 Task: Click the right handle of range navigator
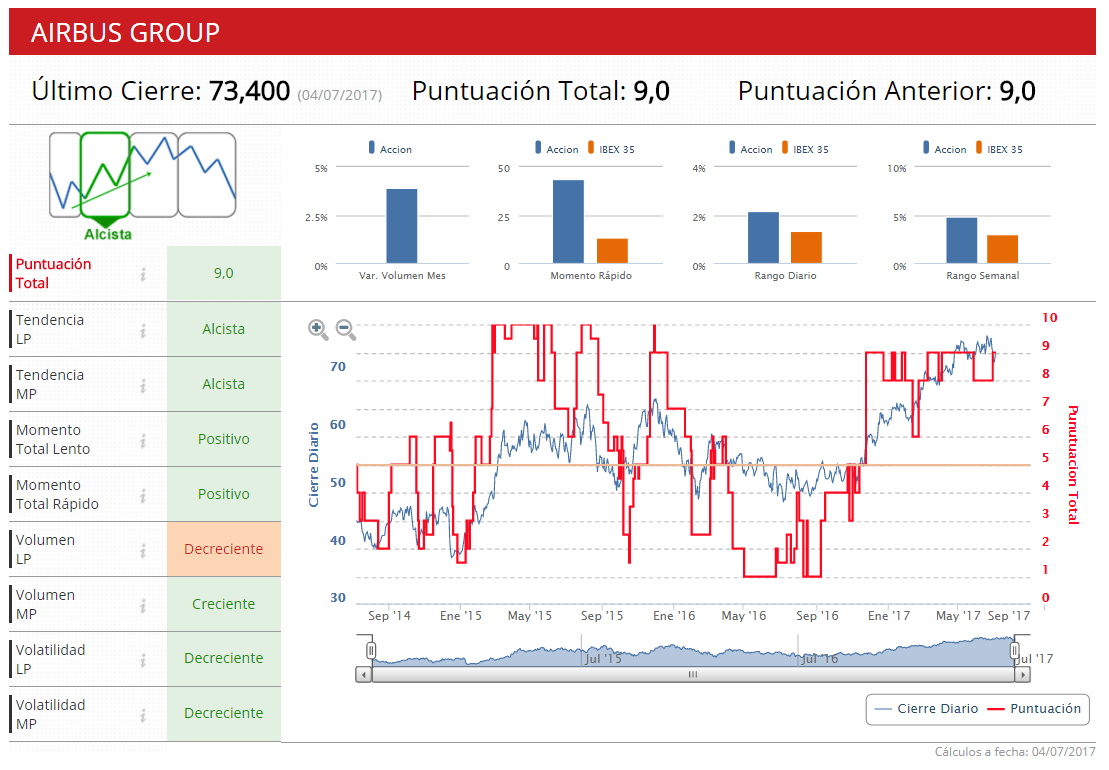[x=1014, y=650]
